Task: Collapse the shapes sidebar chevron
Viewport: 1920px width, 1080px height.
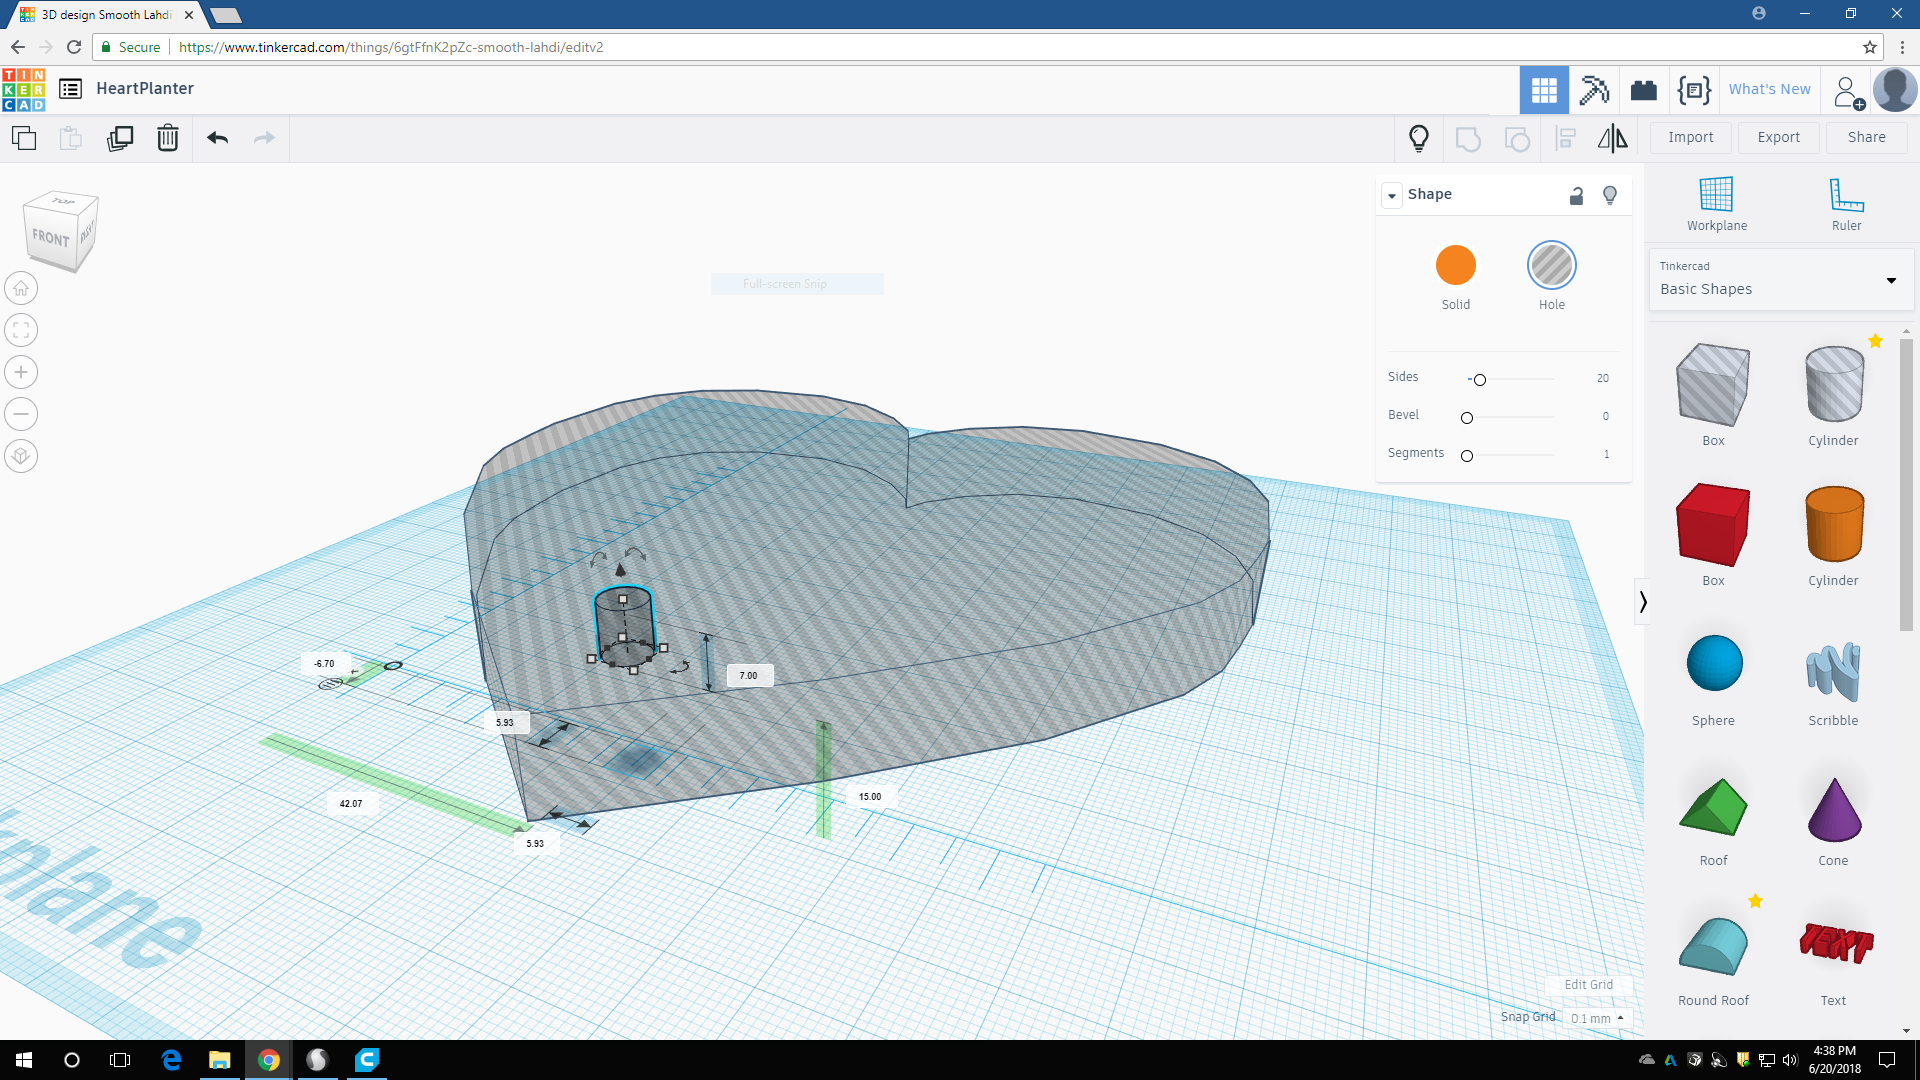Action: tap(1642, 602)
